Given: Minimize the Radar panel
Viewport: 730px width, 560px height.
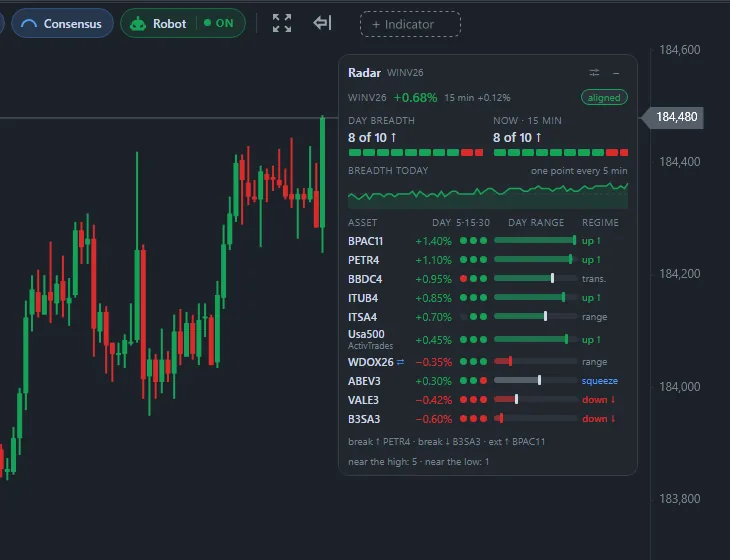Looking at the screenshot, I should [616, 73].
